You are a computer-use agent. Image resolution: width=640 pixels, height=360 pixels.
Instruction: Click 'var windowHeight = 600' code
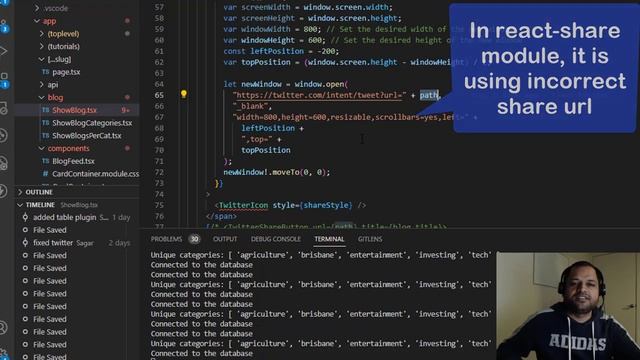[274, 40]
